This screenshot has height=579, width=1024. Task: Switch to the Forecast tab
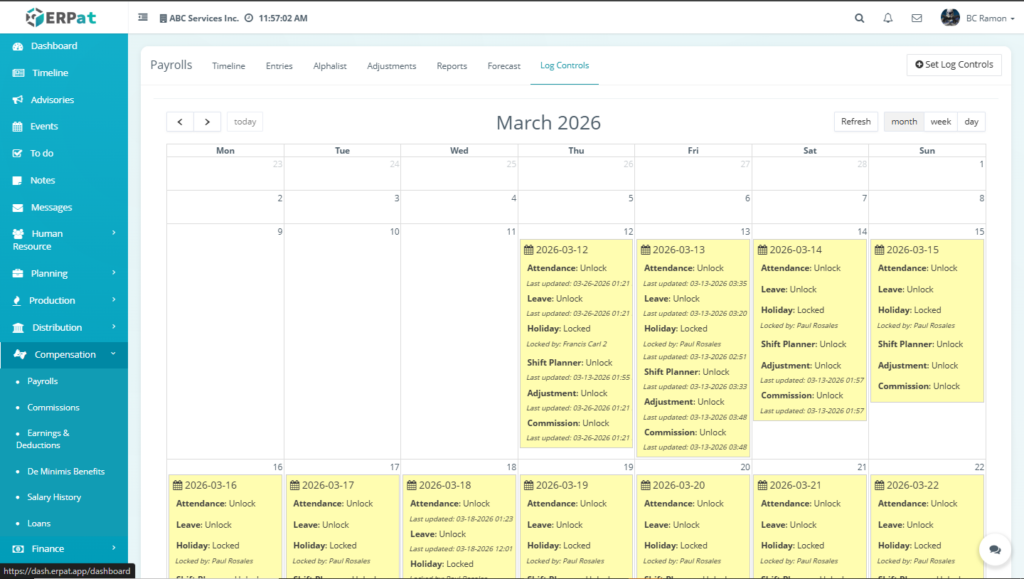click(504, 66)
